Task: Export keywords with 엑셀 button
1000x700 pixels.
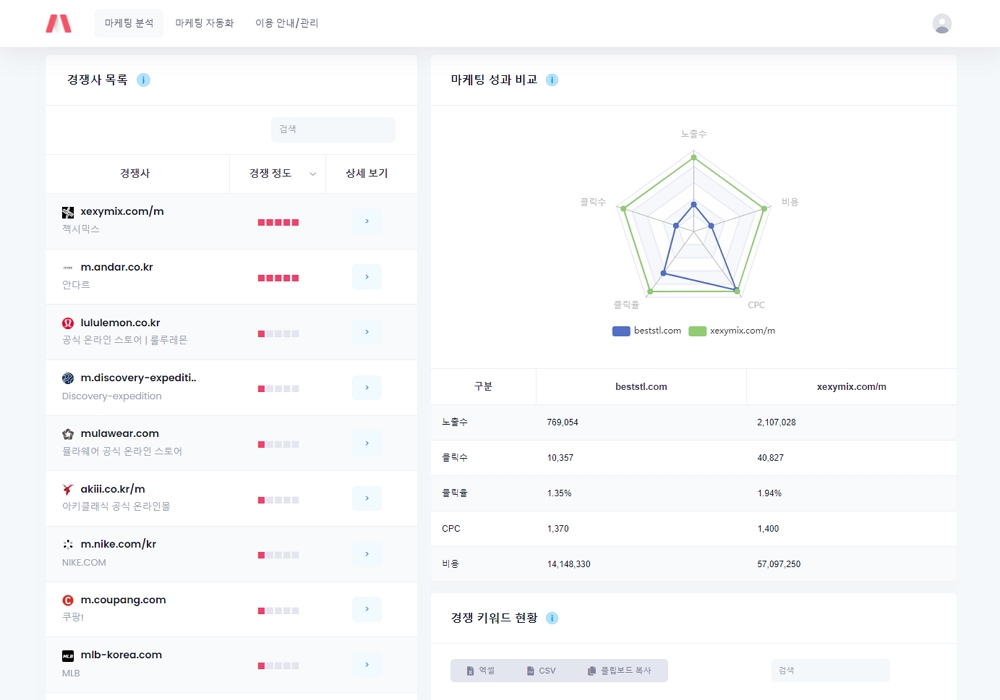Action: pyautogui.click(x=481, y=671)
